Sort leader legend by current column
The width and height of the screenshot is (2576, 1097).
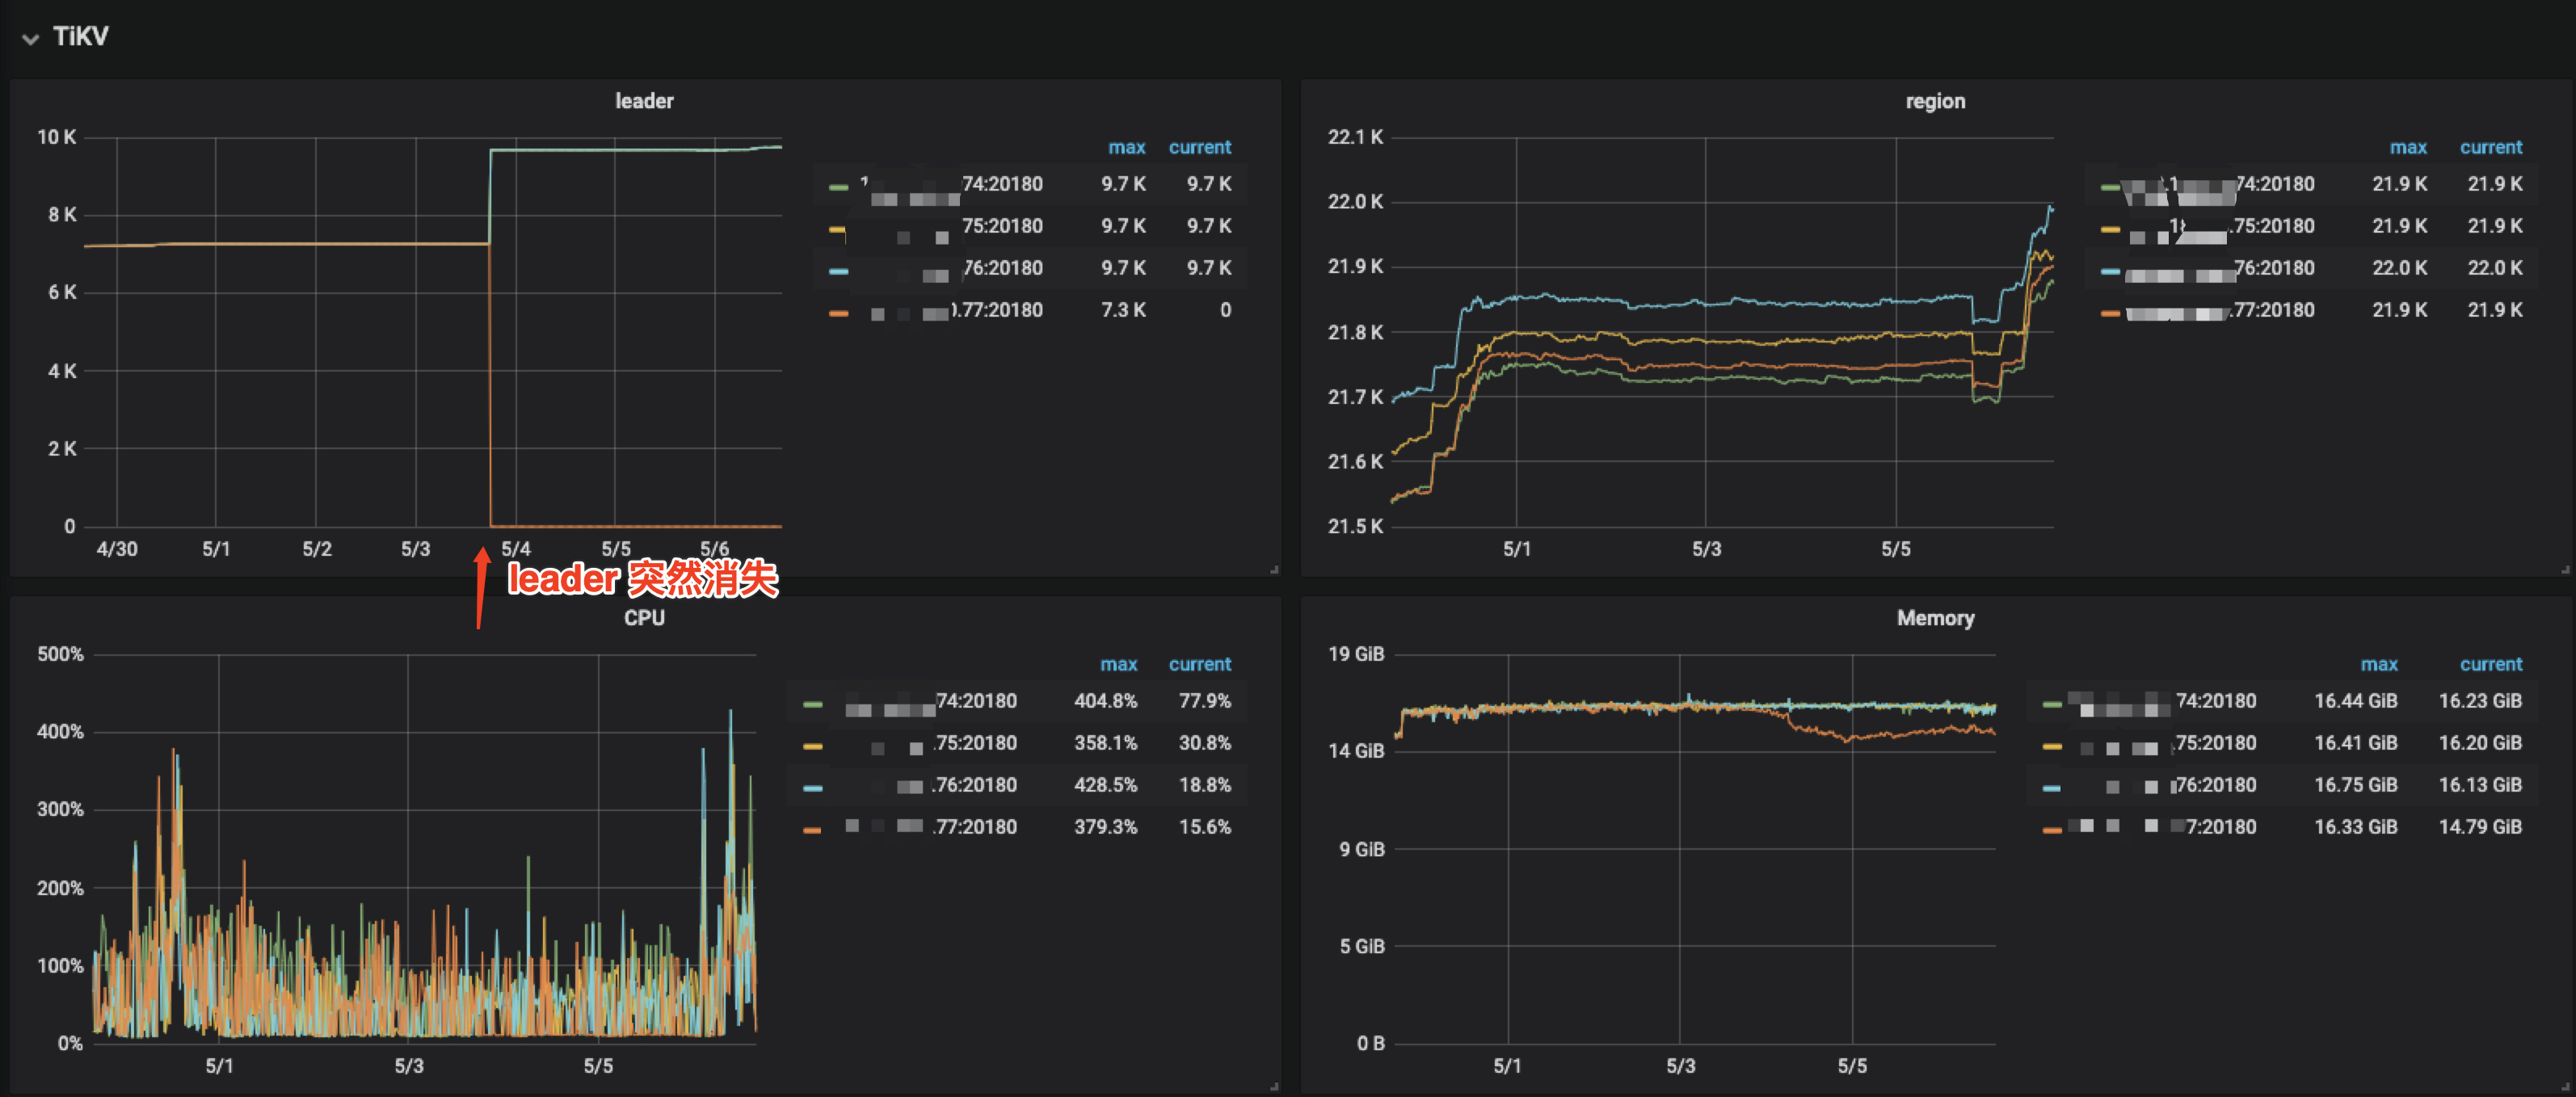pyautogui.click(x=1199, y=147)
